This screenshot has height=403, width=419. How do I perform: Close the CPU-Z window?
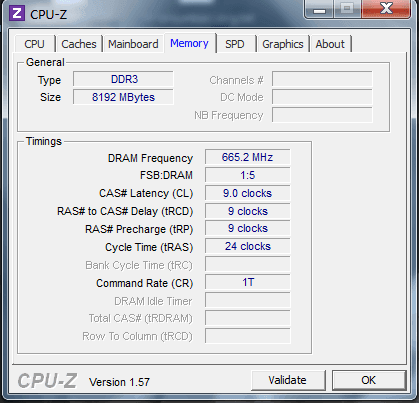click(386, 9)
